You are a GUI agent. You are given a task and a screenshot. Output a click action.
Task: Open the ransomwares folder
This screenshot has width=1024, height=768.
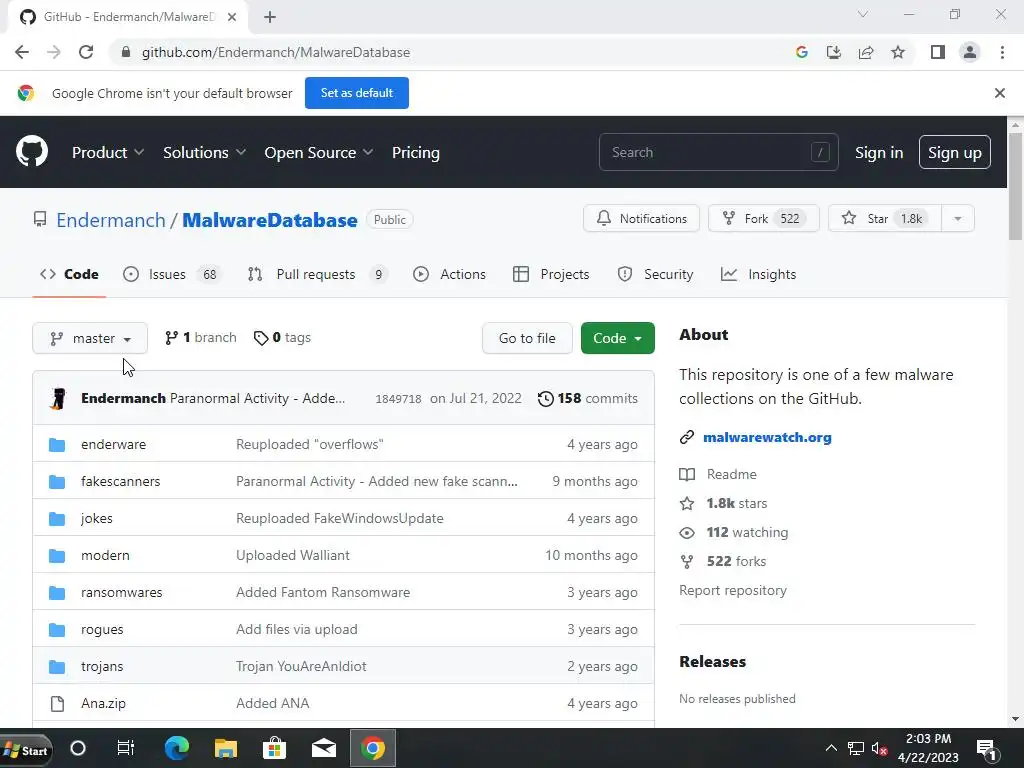point(121,592)
